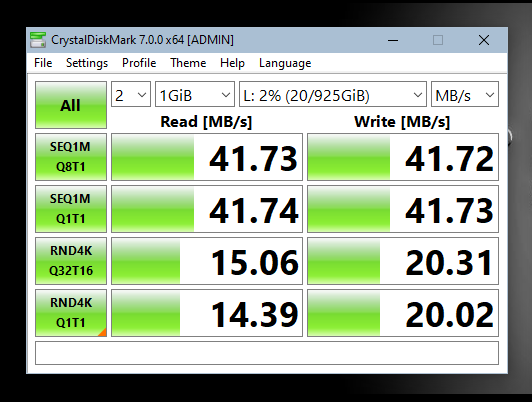Open the Settings menu

click(x=87, y=63)
